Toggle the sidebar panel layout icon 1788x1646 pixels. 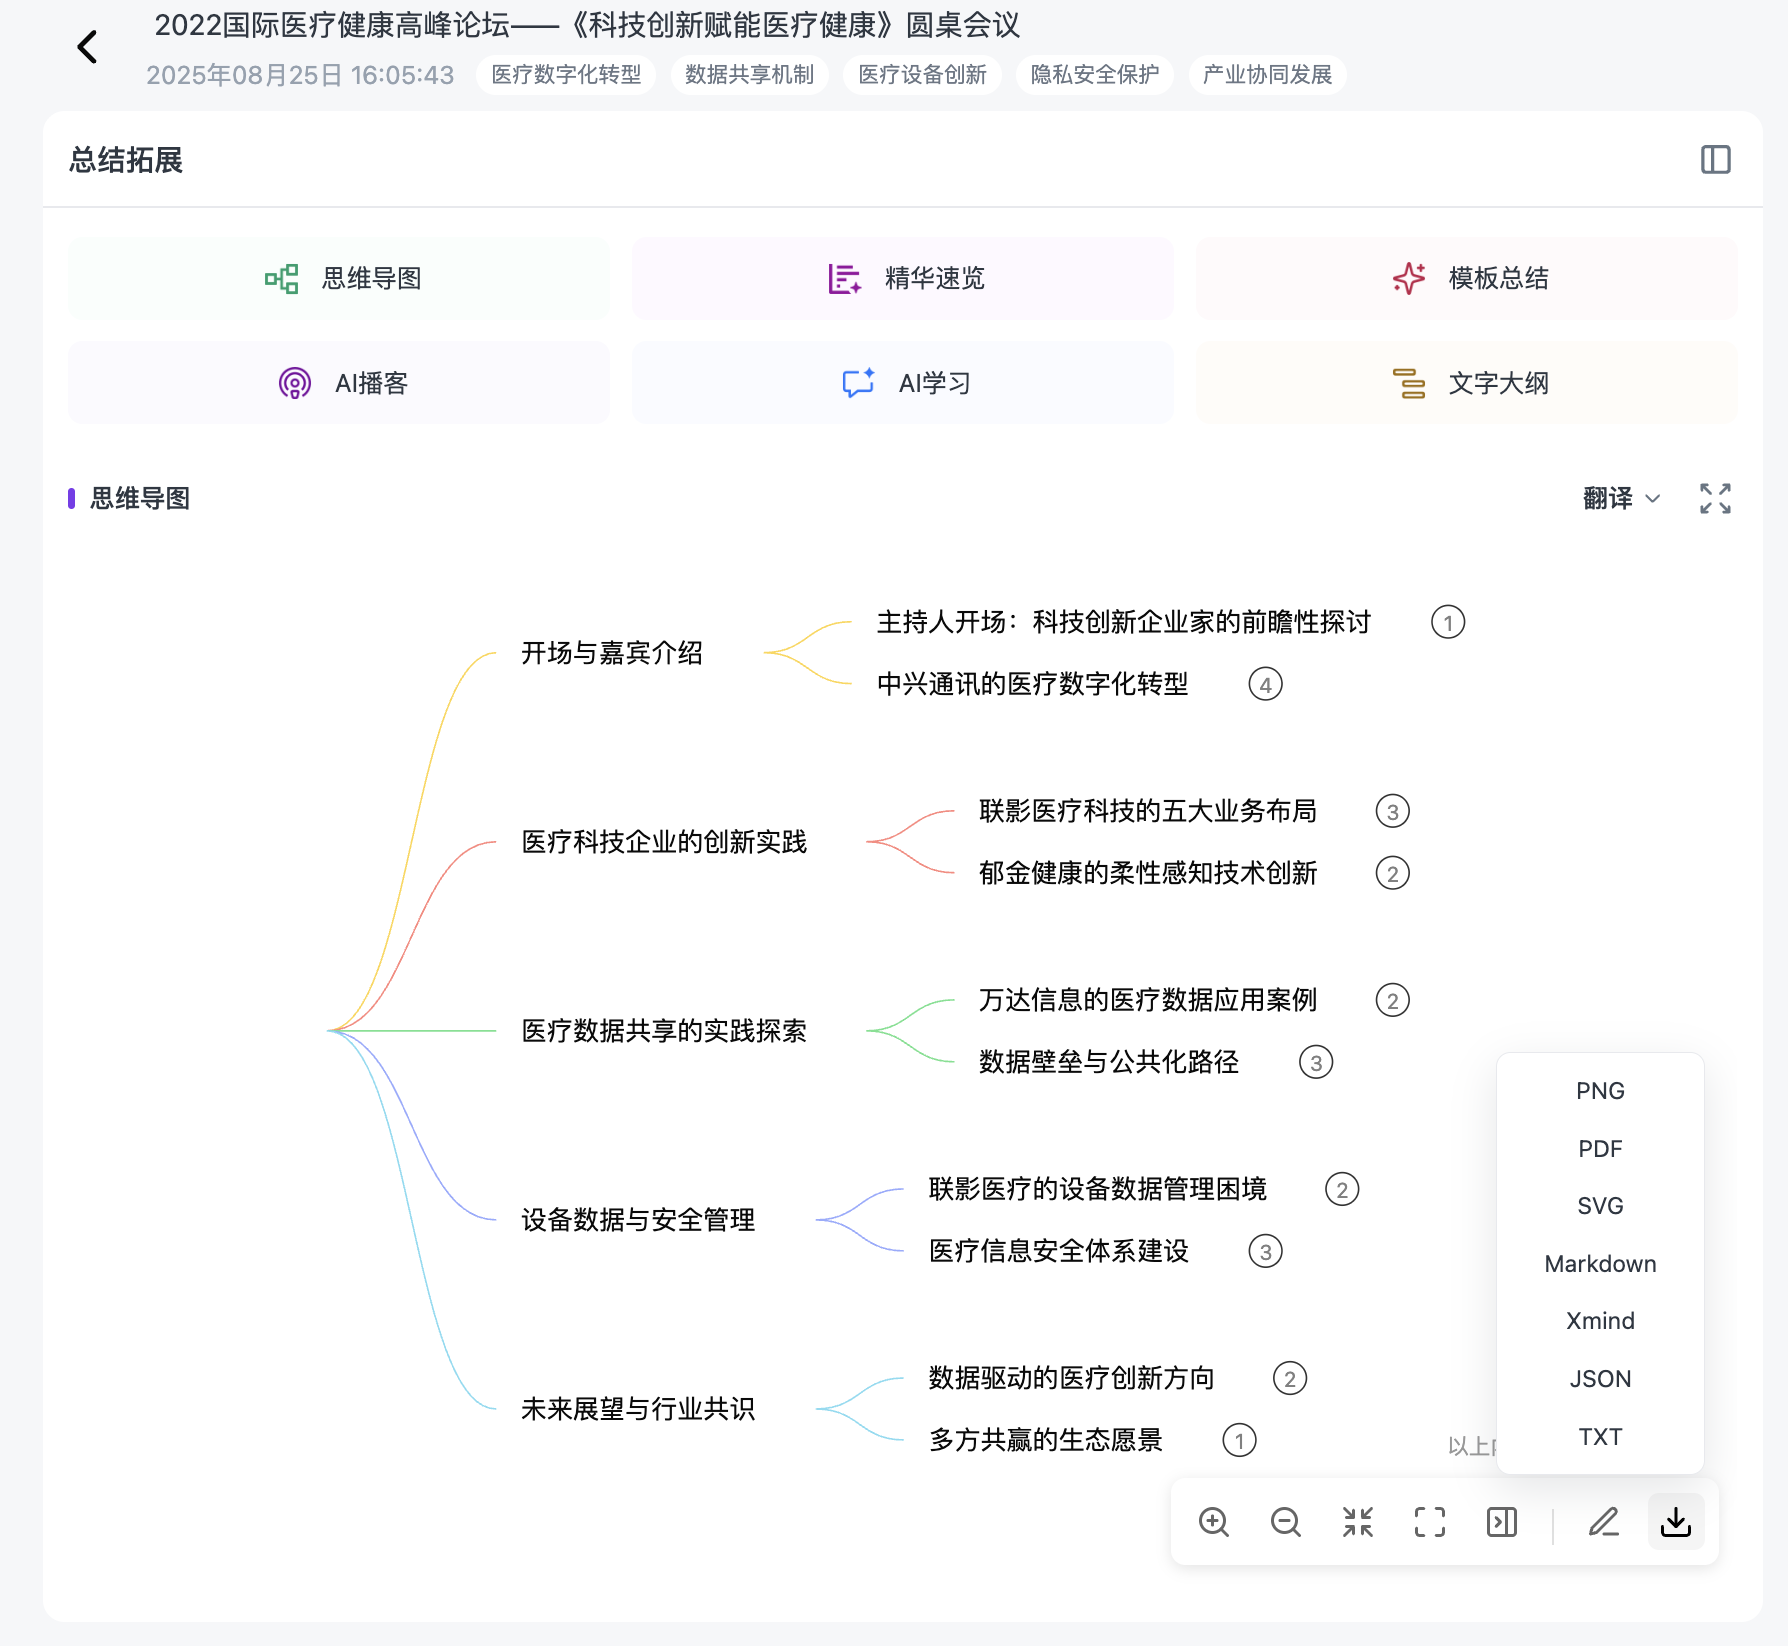1715,160
